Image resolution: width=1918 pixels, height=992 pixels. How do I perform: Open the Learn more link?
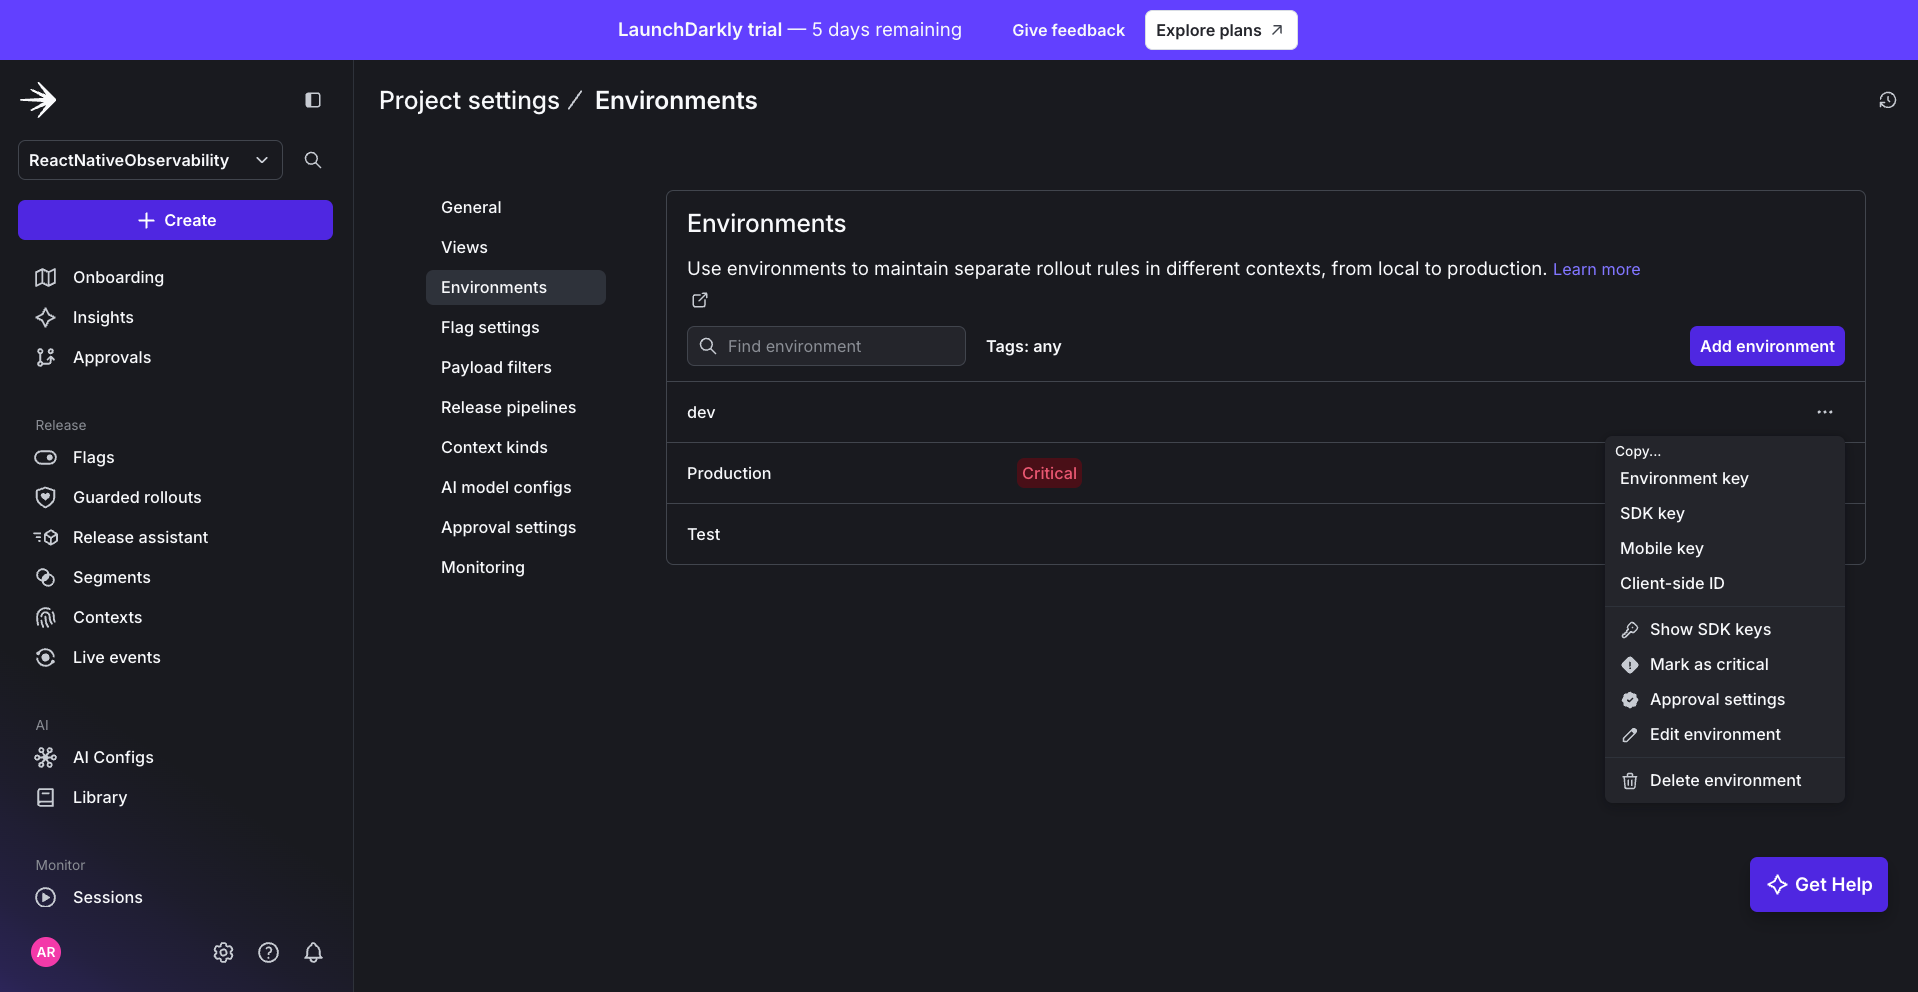pyautogui.click(x=1596, y=269)
